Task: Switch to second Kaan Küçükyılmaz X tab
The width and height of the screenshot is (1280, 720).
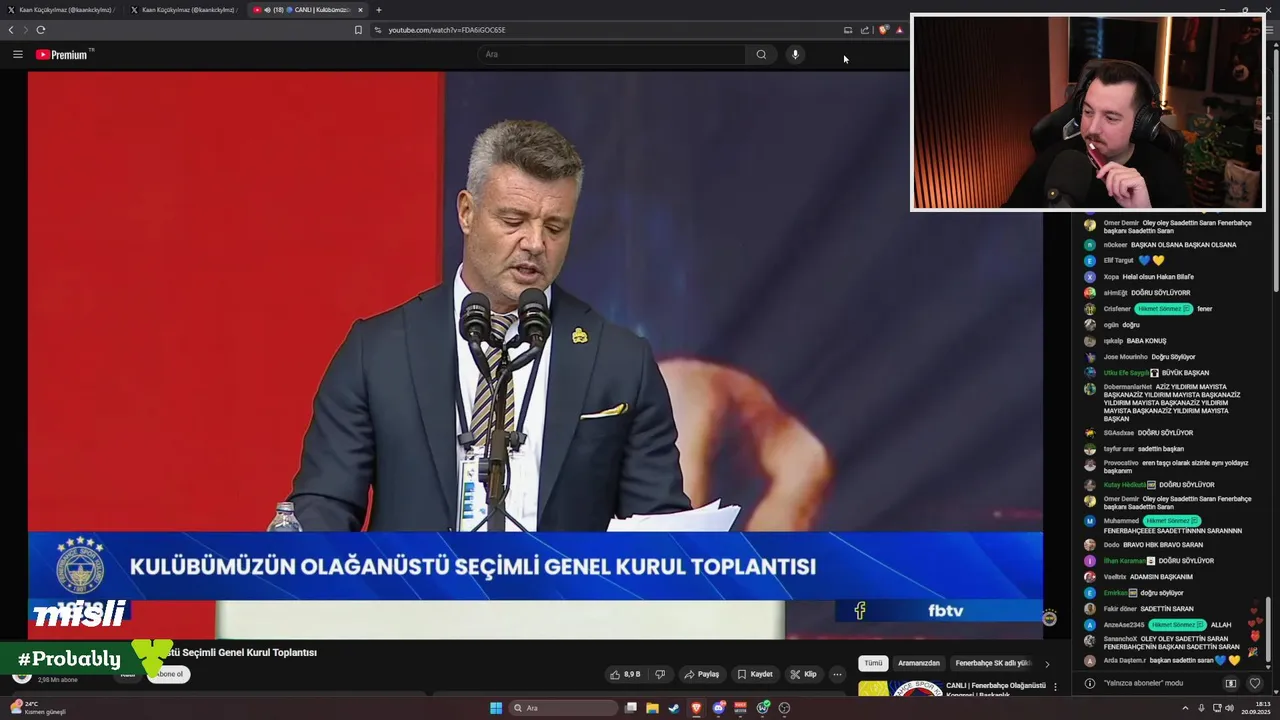Action: (x=184, y=10)
